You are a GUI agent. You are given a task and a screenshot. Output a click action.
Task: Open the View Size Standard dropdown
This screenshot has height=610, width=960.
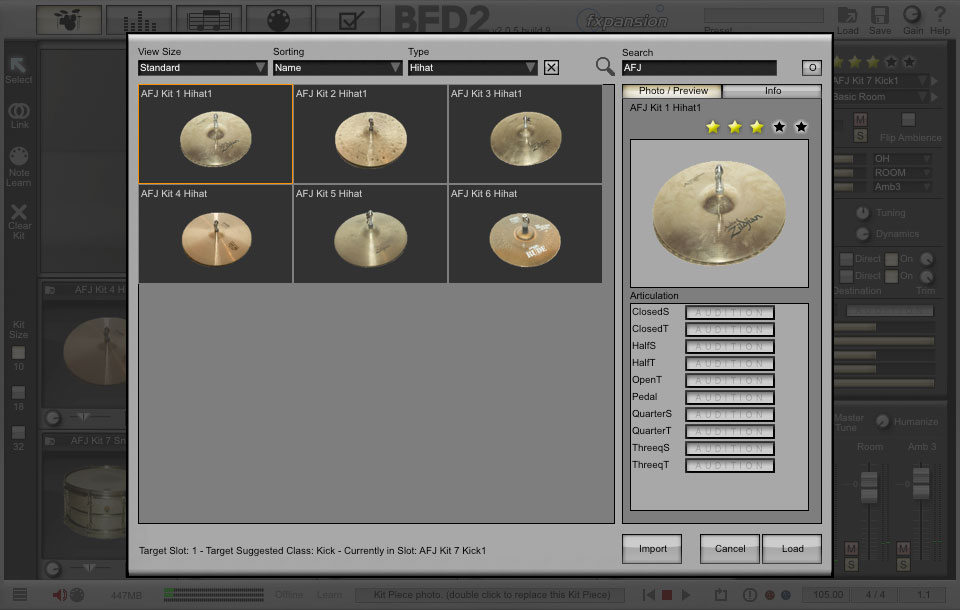click(x=203, y=67)
